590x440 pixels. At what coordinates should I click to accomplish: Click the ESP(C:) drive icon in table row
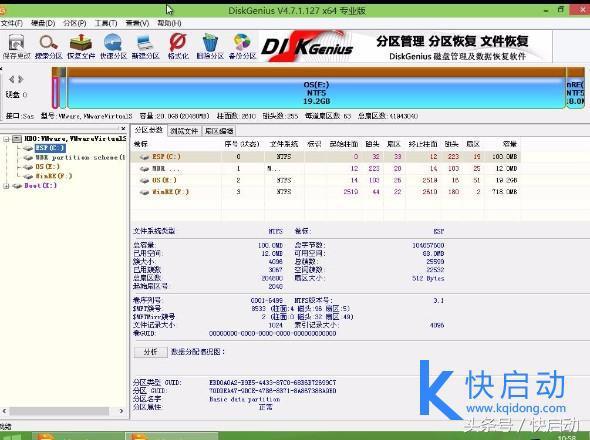click(x=144, y=157)
